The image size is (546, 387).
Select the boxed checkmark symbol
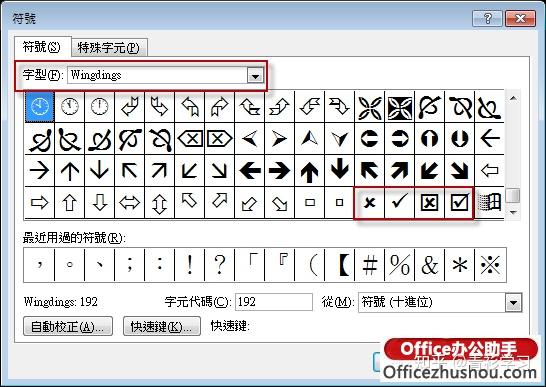click(459, 202)
